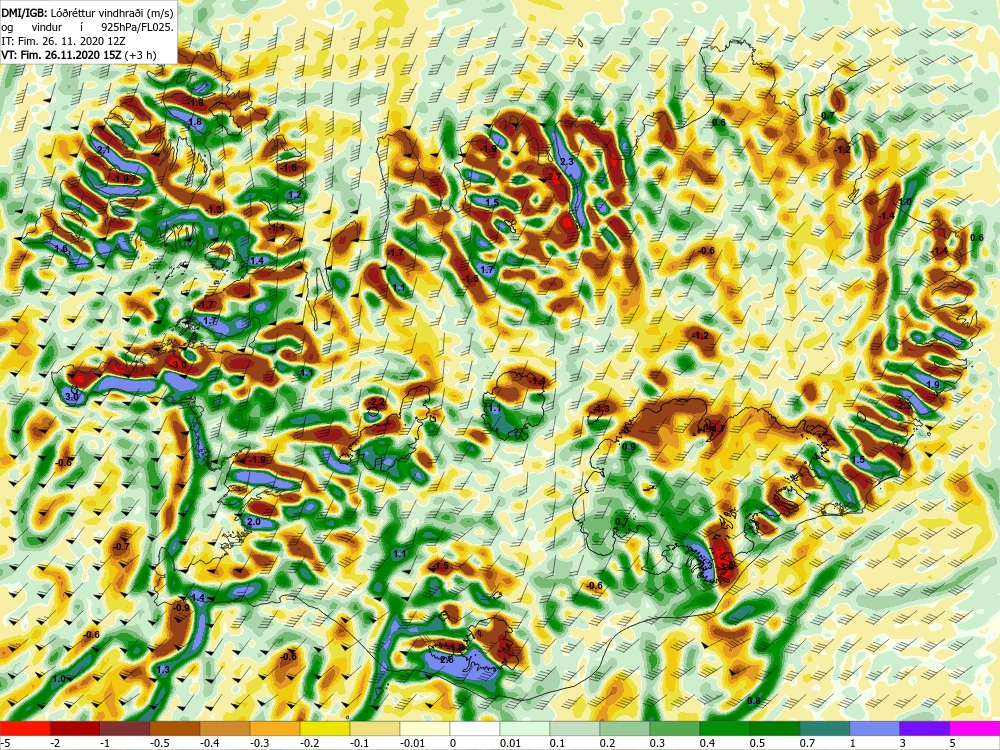
Task: Click the legend label "-0.01"
Action: coord(411,743)
